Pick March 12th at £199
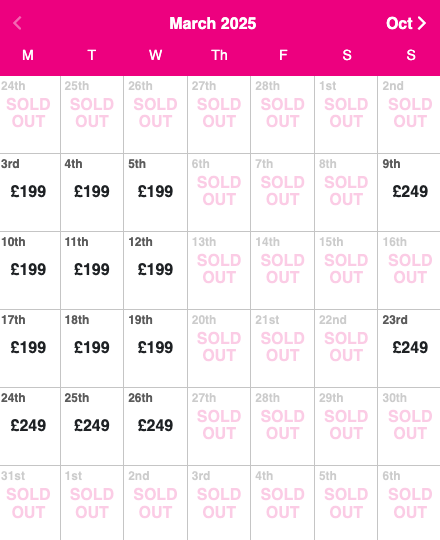The width and height of the screenshot is (440, 540). coord(155,271)
